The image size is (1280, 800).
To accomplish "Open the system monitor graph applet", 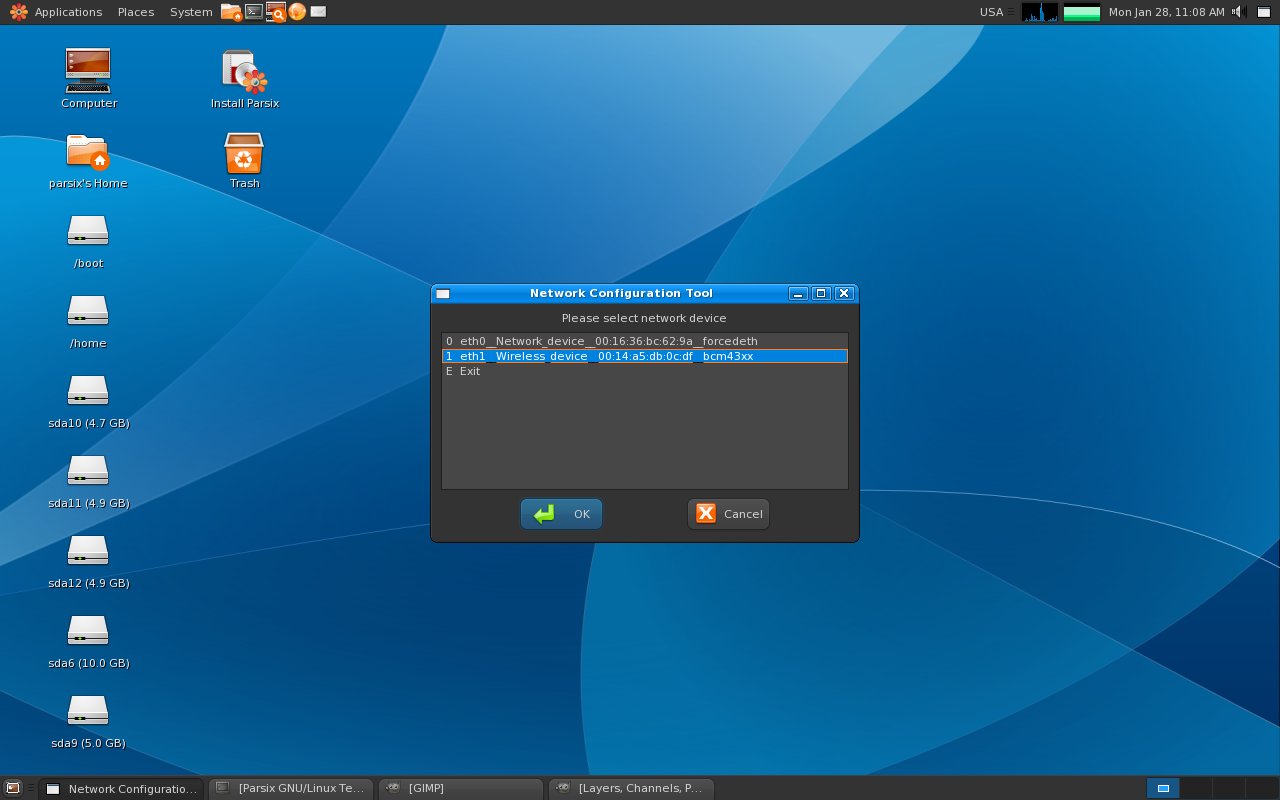I will 1039,12.
